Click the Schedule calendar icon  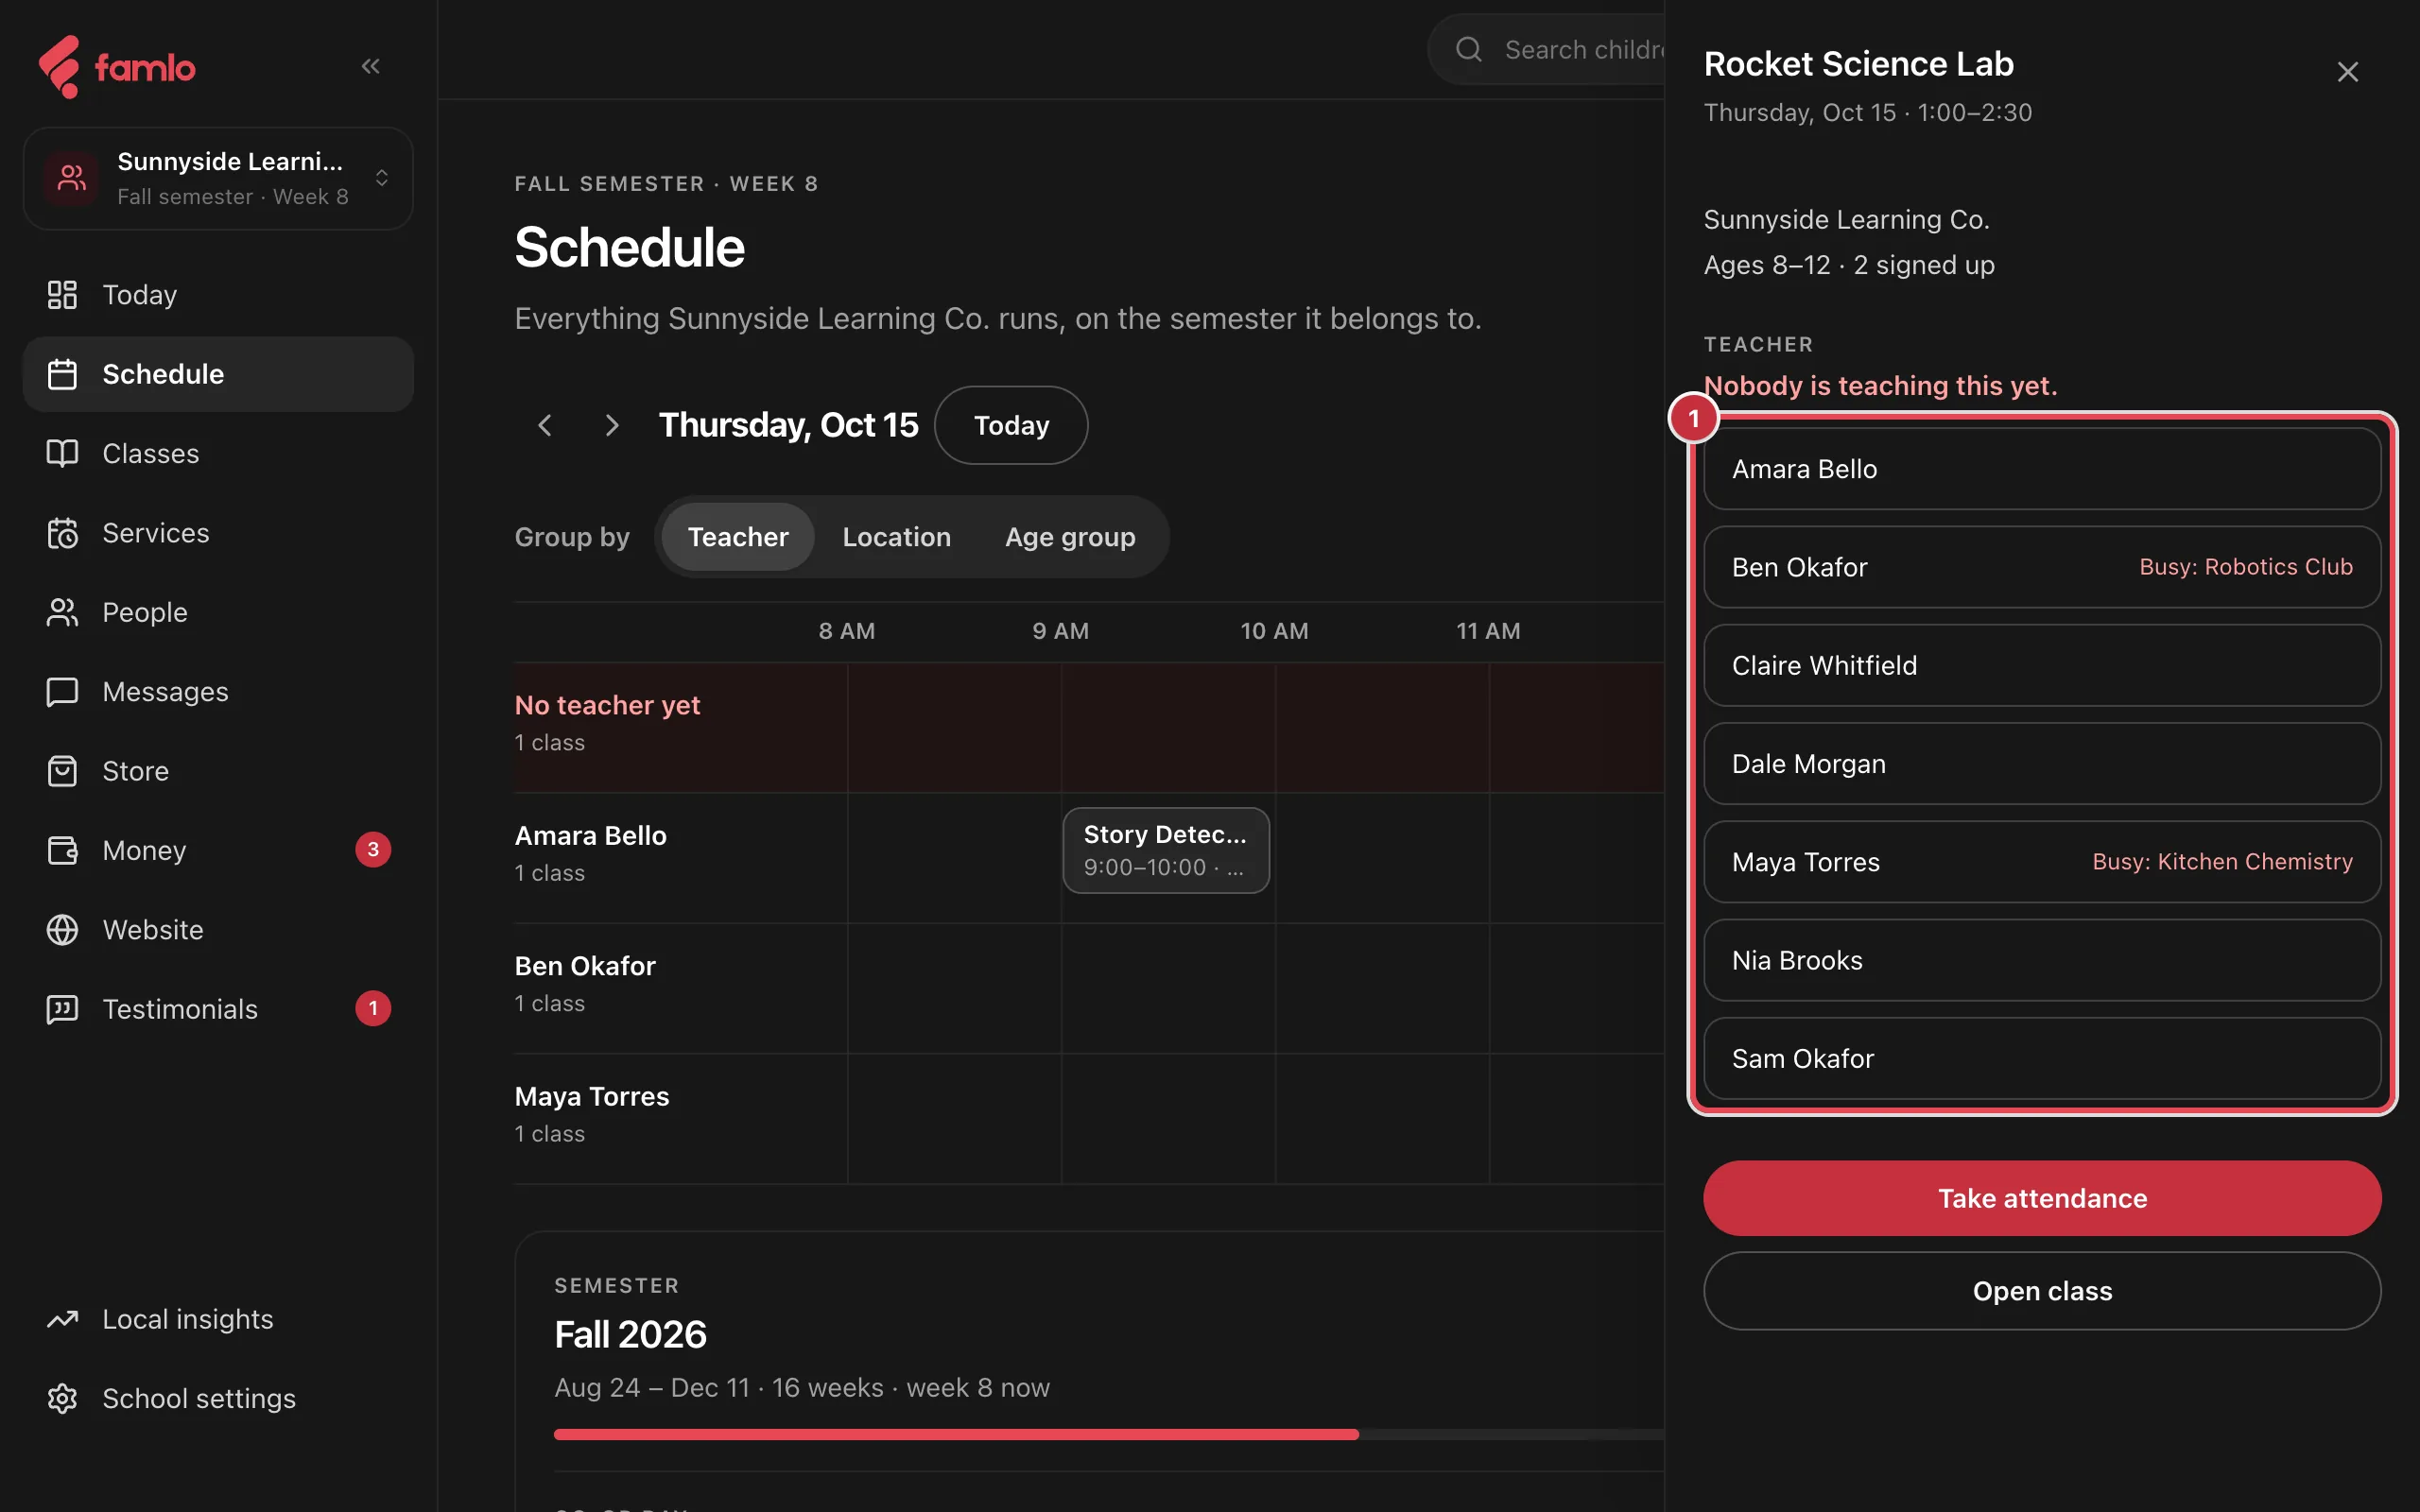tap(62, 374)
